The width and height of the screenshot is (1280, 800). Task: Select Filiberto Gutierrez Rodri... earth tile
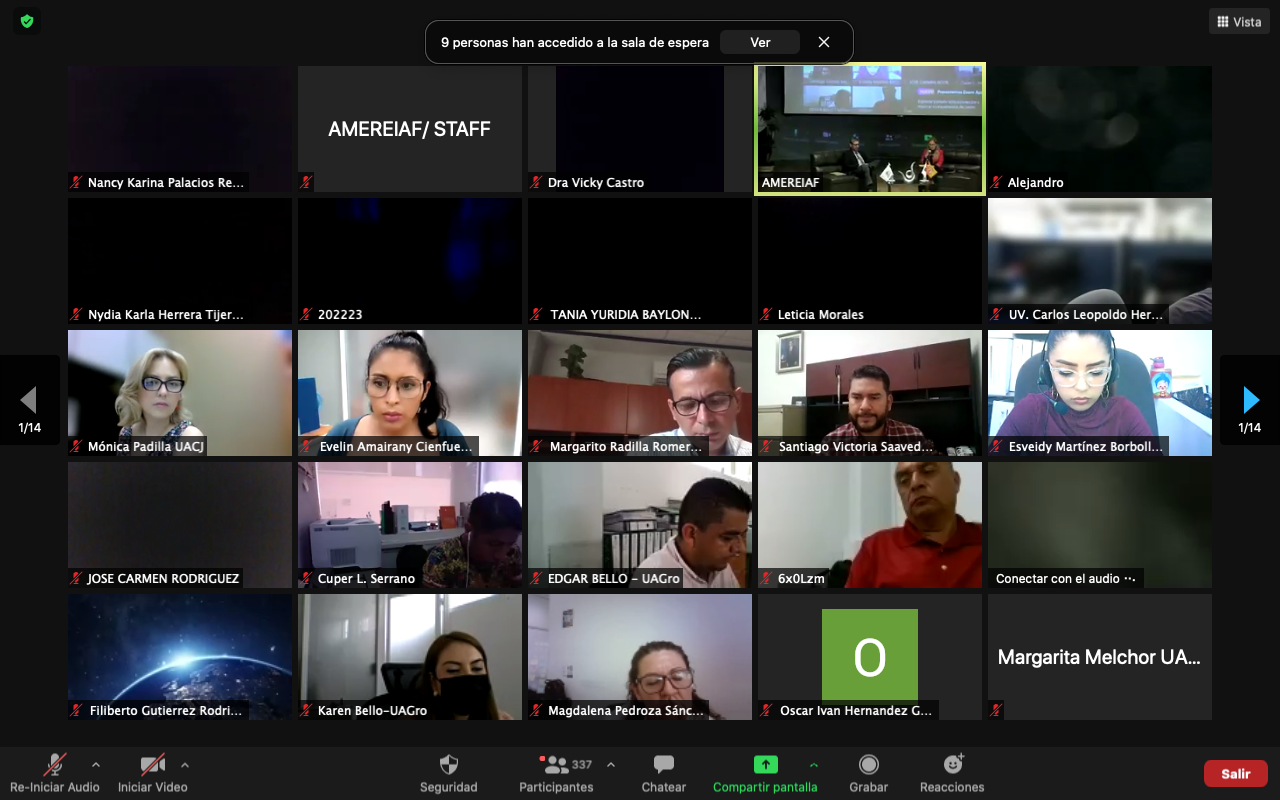(180, 657)
